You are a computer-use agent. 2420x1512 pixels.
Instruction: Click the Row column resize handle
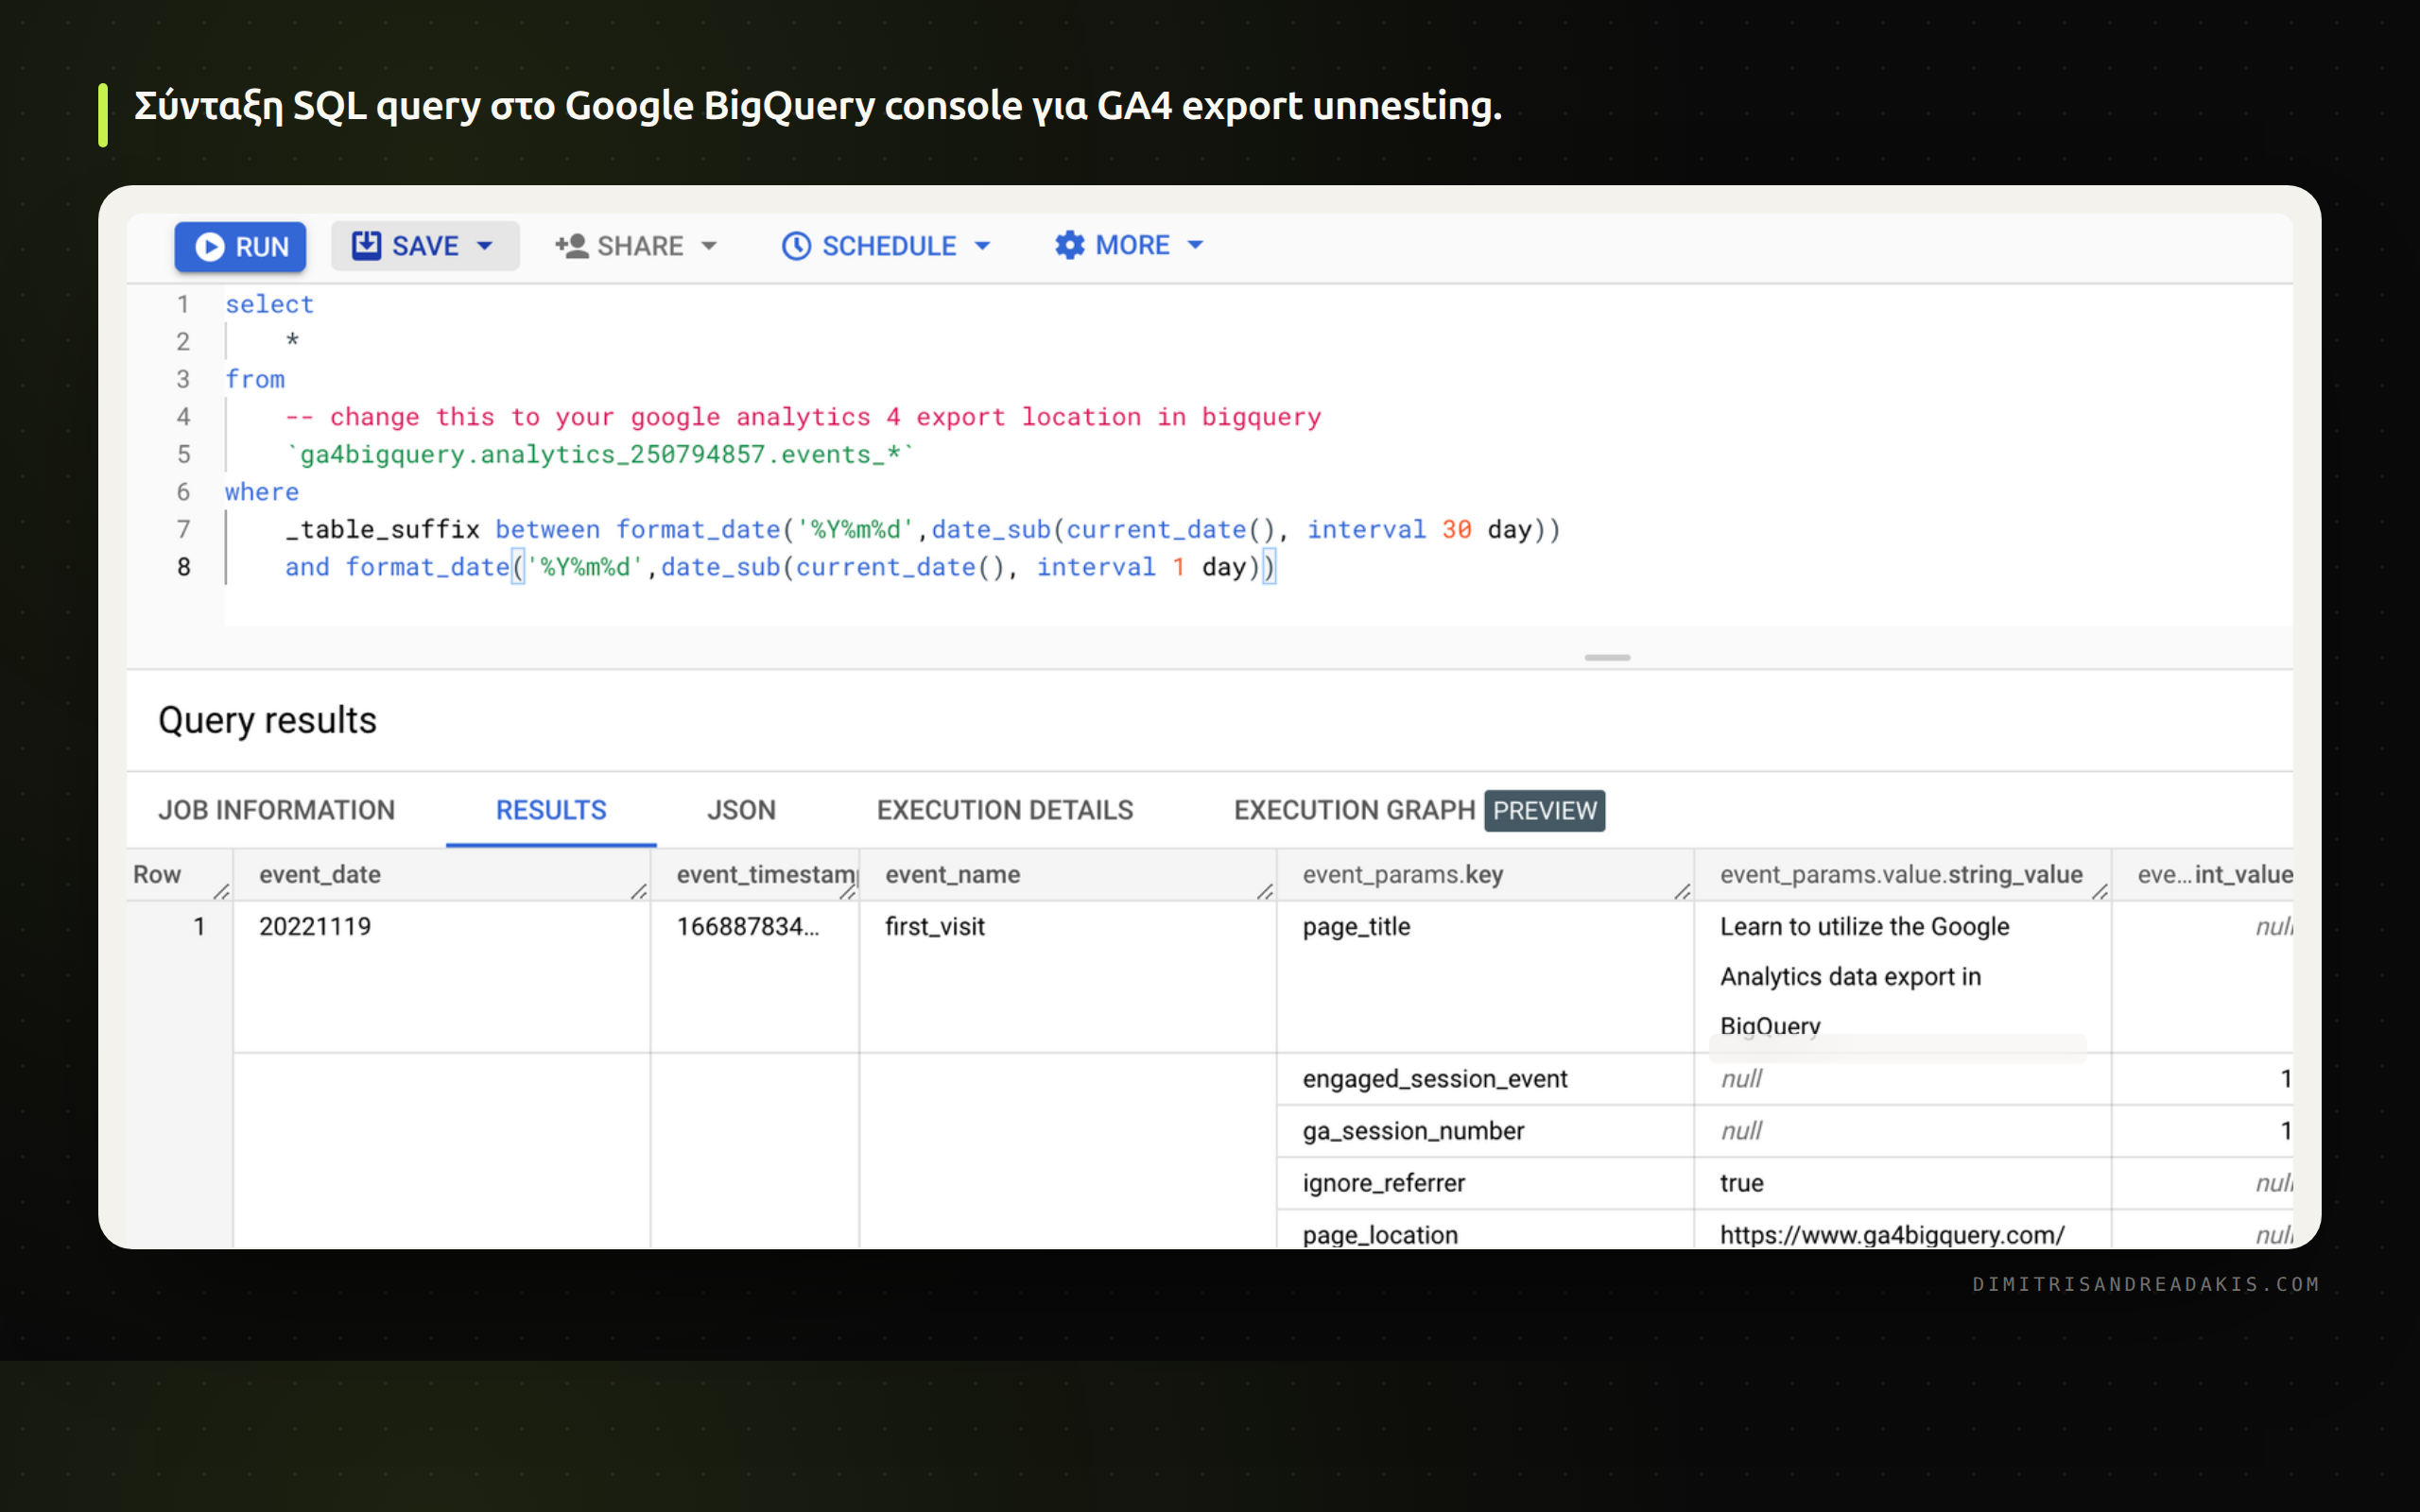(x=222, y=891)
